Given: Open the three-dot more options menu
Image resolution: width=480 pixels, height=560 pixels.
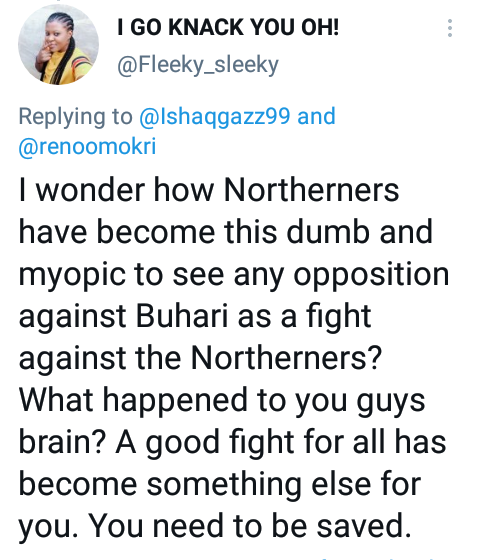Looking at the screenshot, I should point(450,28).
